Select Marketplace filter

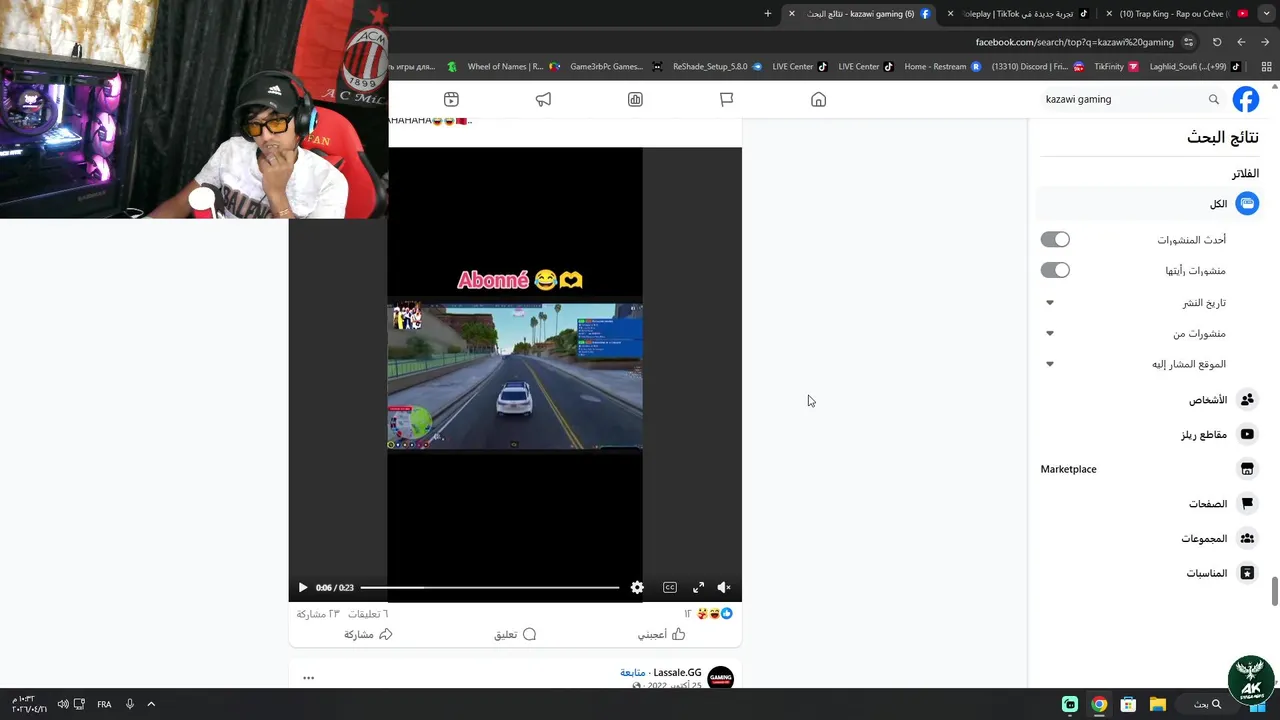click(x=1149, y=469)
